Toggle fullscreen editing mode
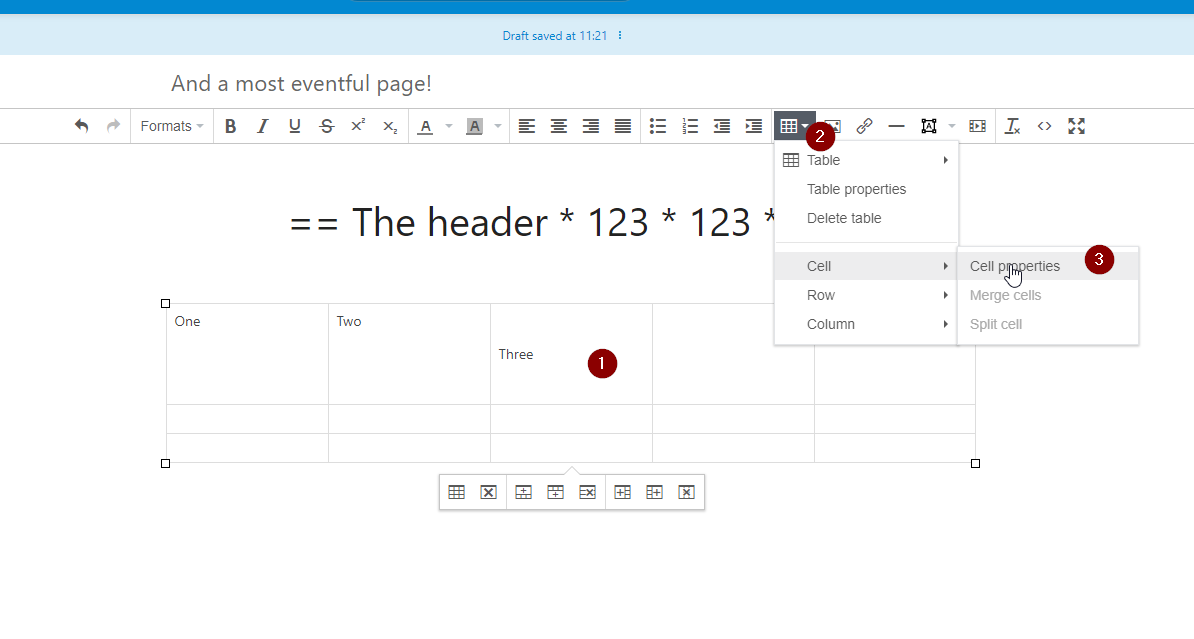The width and height of the screenshot is (1194, 639). click(1076, 125)
